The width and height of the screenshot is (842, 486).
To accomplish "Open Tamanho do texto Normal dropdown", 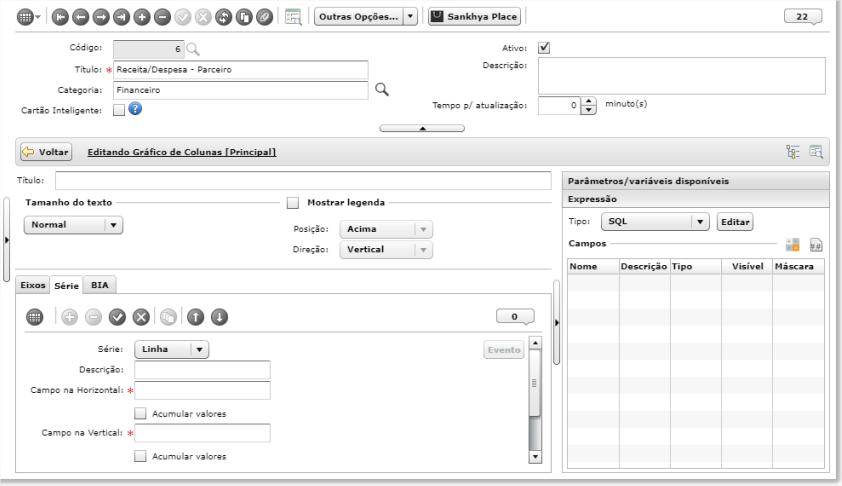I will tap(74, 225).
